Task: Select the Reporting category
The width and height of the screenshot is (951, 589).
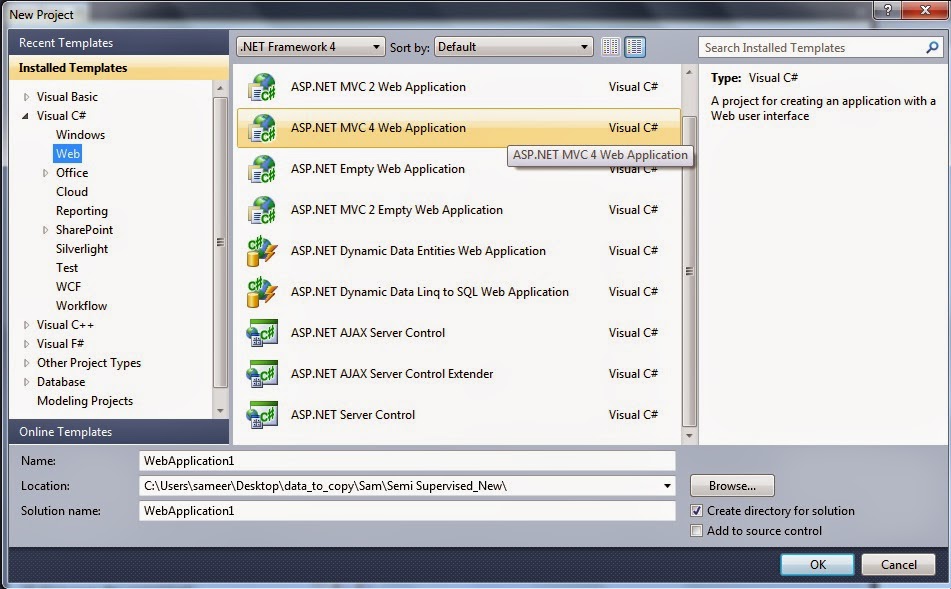Action: [x=82, y=210]
